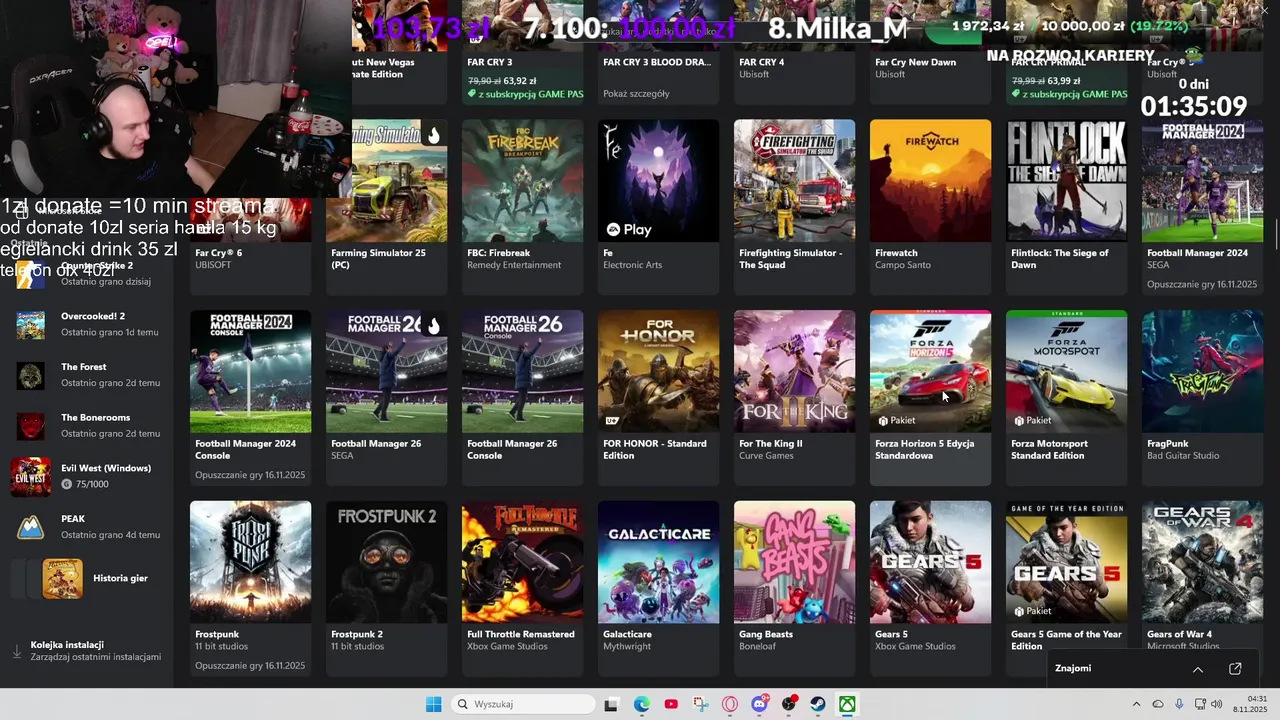Open FAR CRY 4 Ubisoft title

click(762, 62)
